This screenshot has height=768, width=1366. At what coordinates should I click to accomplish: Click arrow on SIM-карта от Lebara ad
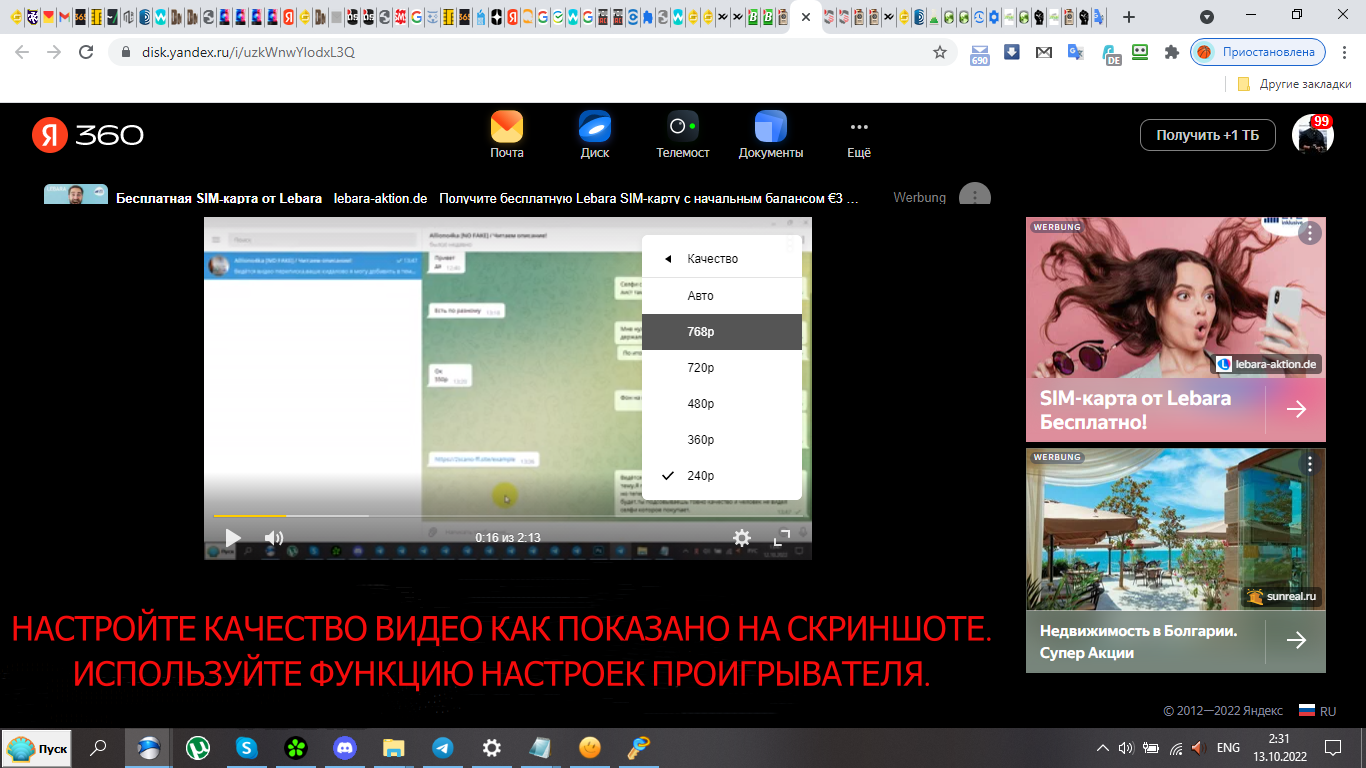point(1296,409)
